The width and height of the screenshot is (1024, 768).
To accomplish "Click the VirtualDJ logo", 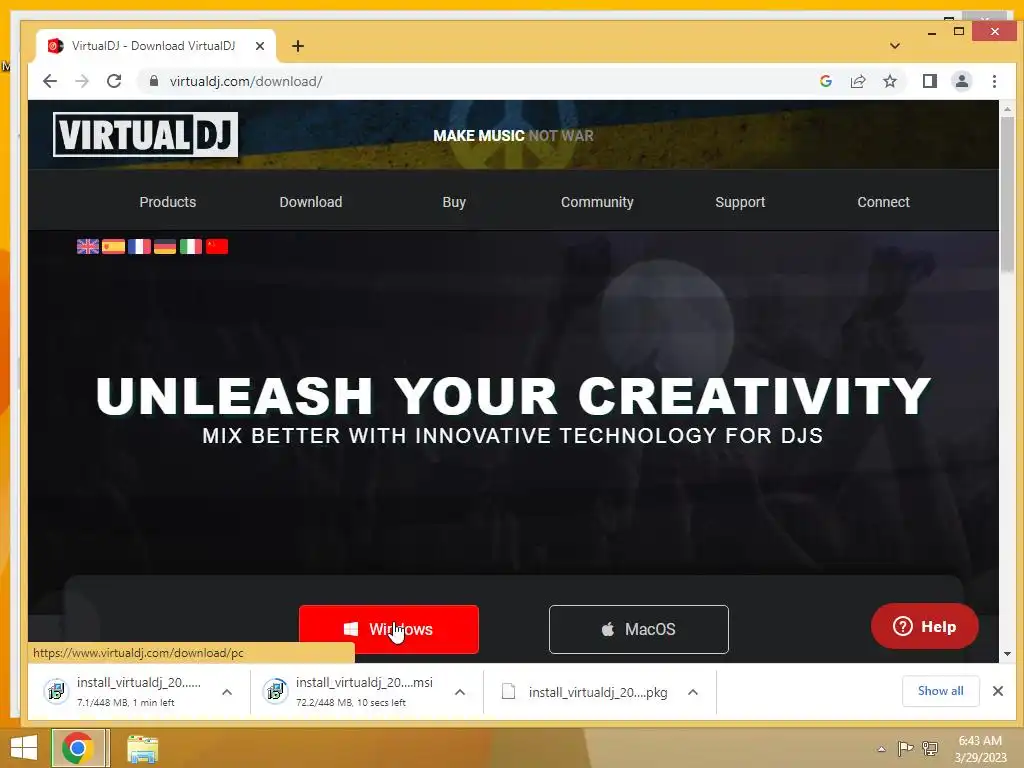I will tap(145, 135).
